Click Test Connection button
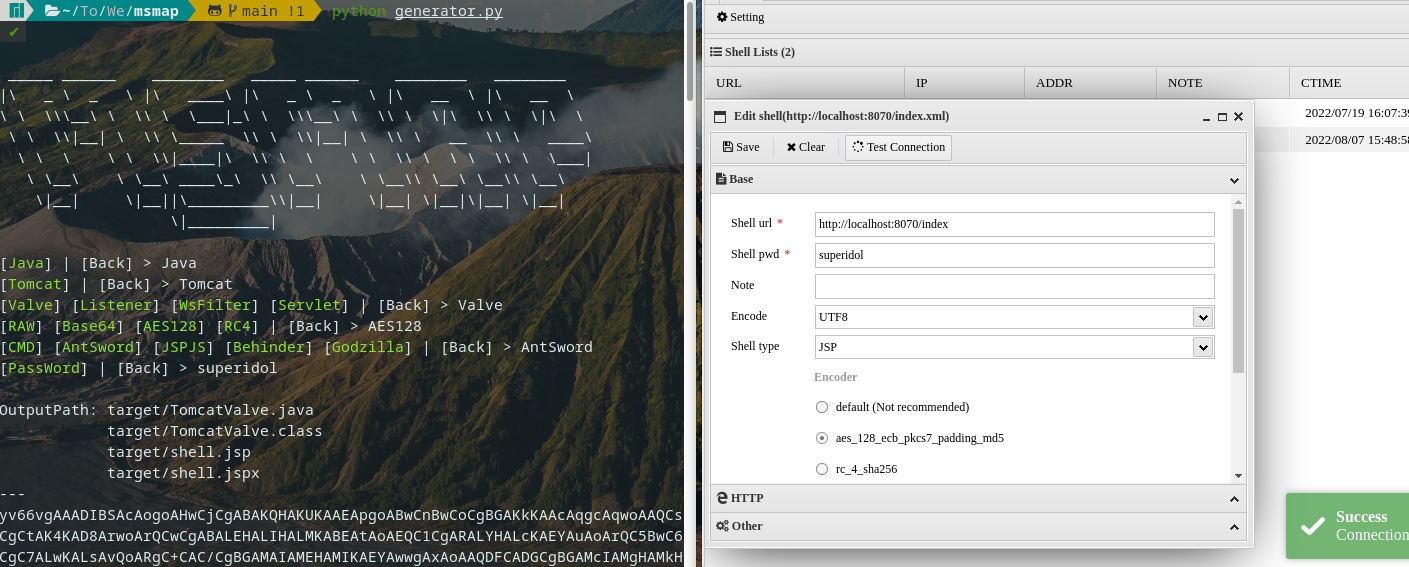The height and width of the screenshot is (567, 1409). pyautogui.click(x=898, y=147)
